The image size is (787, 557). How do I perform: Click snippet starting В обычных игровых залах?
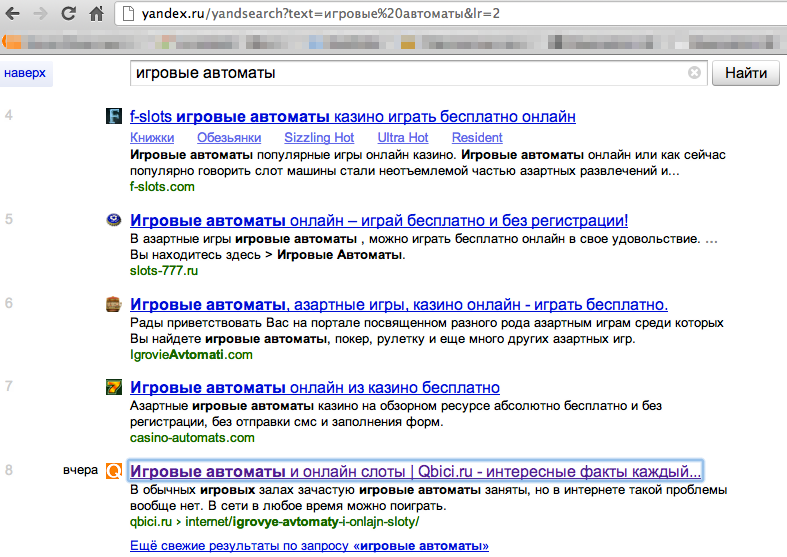tap(429, 497)
